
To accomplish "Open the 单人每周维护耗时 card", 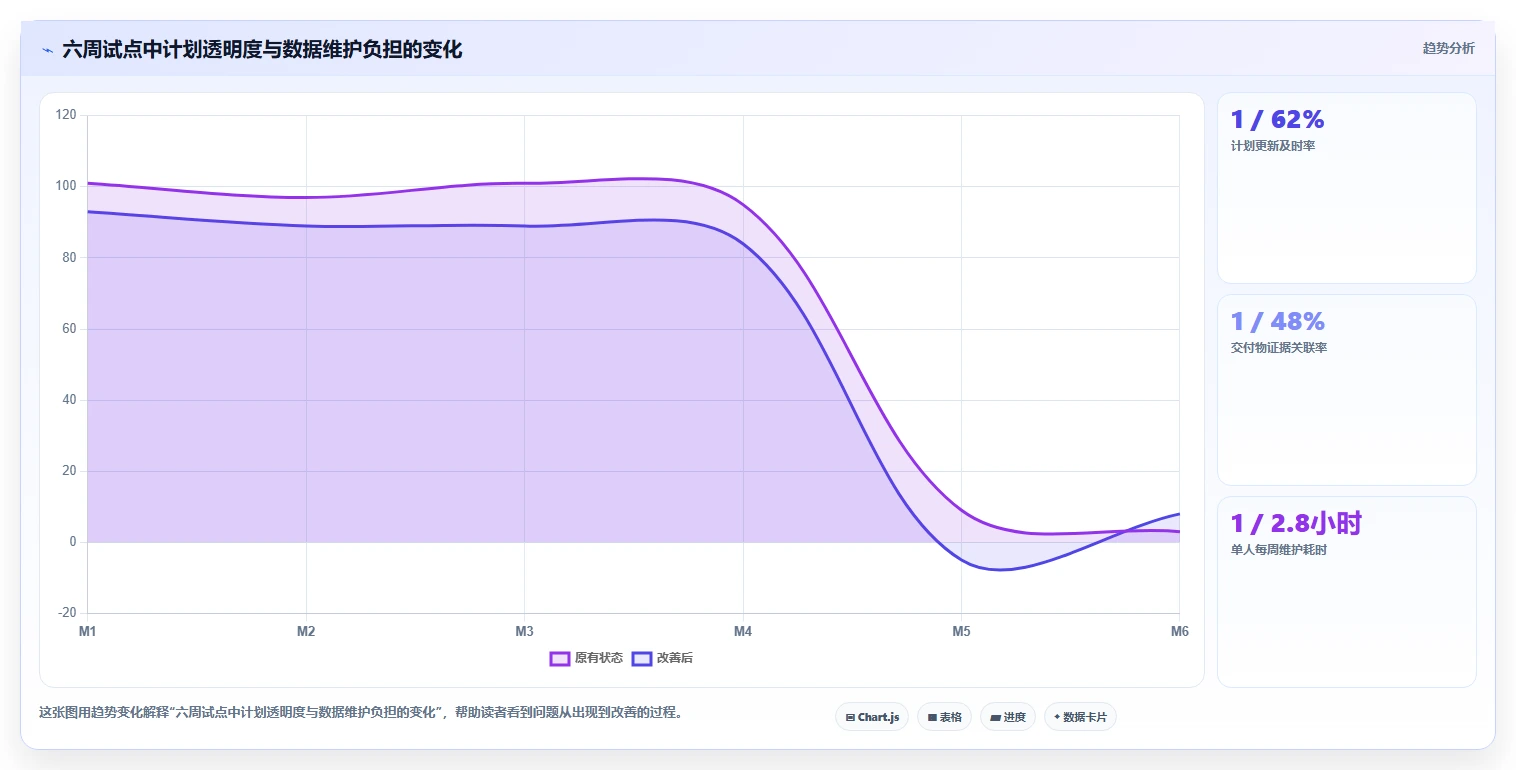I will (1346, 592).
